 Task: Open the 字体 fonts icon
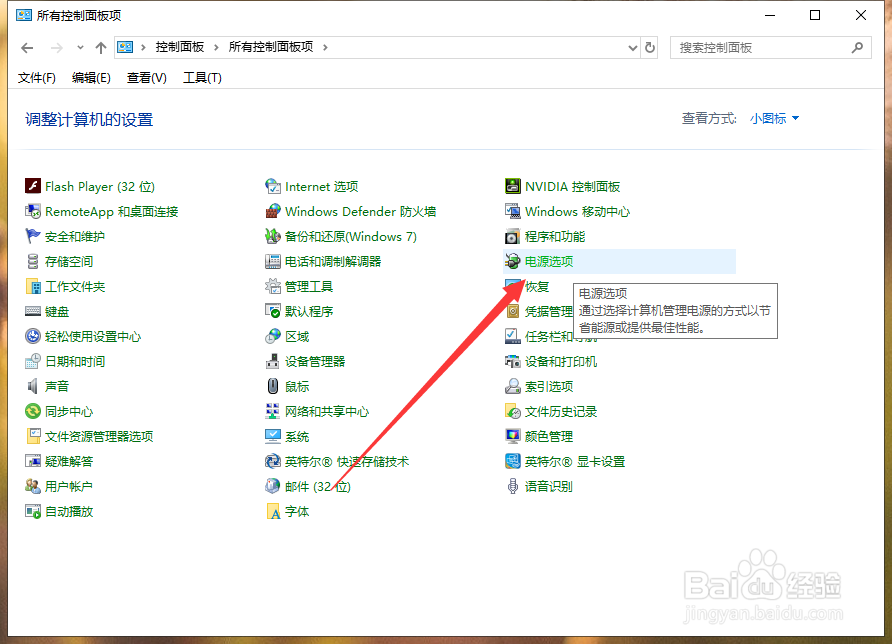click(x=273, y=511)
